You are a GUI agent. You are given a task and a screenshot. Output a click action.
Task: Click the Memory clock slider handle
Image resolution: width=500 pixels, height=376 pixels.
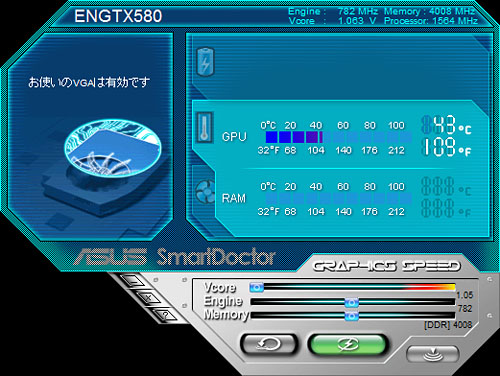point(351,315)
